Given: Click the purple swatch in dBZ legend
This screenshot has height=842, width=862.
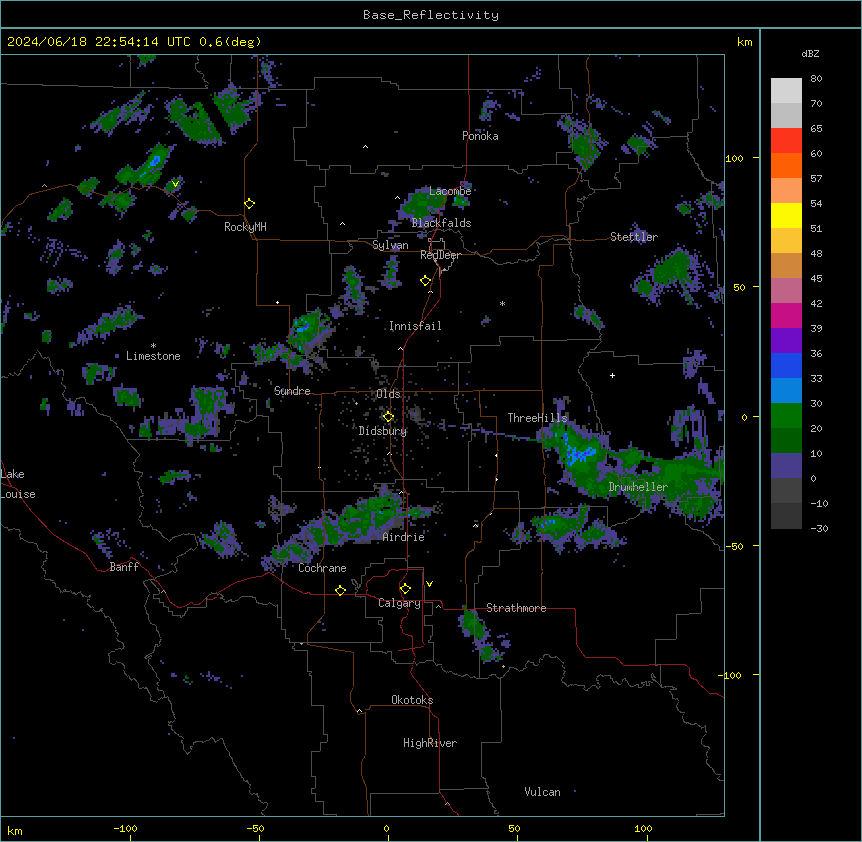Looking at the screenshot, I should pos(786,340).
